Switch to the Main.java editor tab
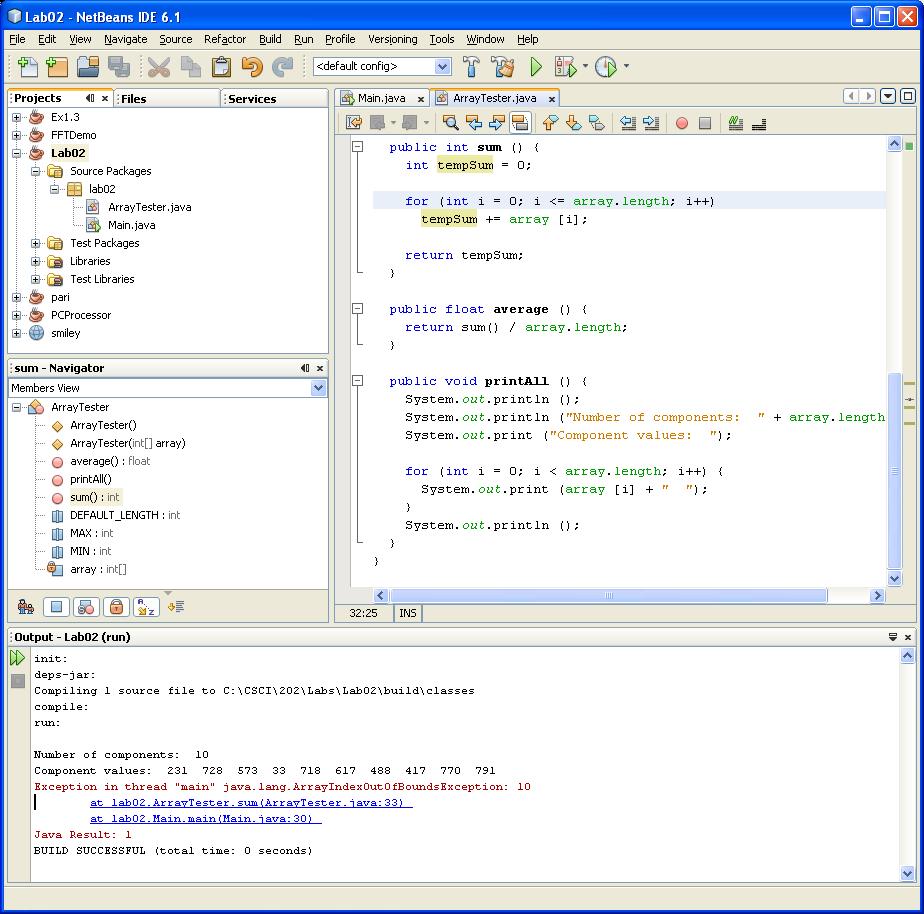 point(381,98)
